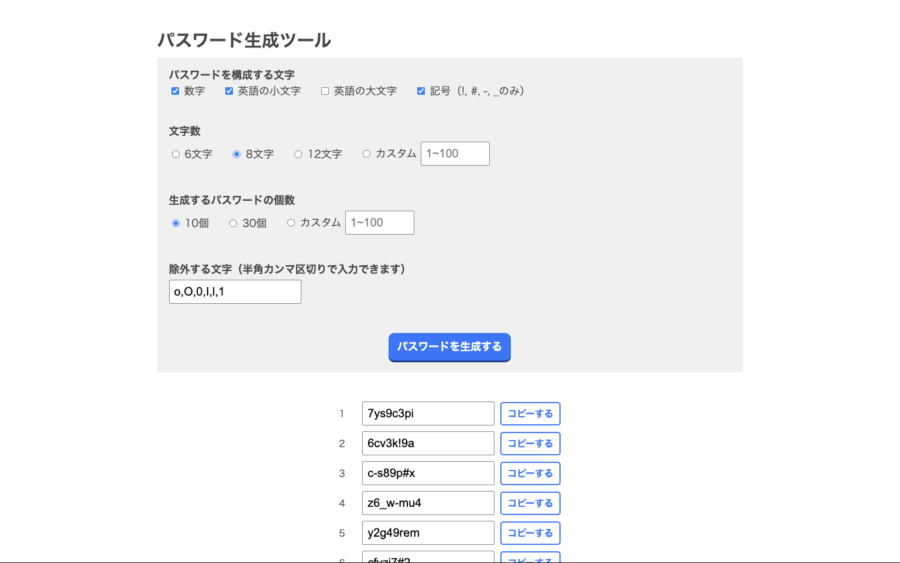900x563 pixels.
Task: Choose カスタム password count radio
Action: click(x=291, y=223)
